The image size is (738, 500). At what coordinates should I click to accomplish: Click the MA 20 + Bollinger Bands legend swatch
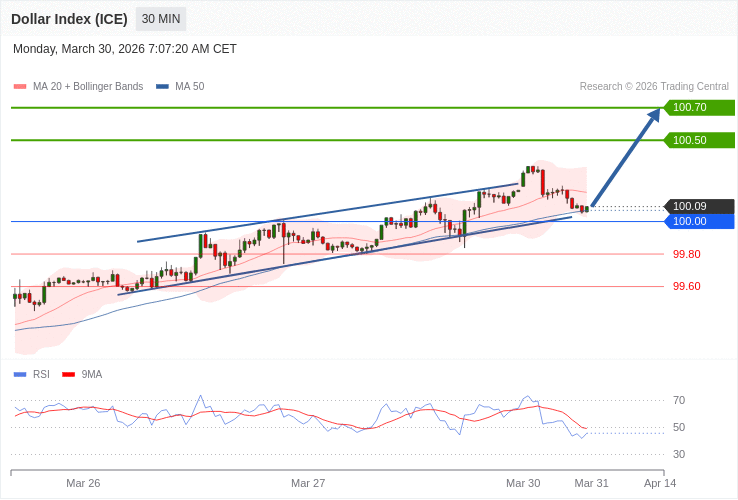(20, 87)
